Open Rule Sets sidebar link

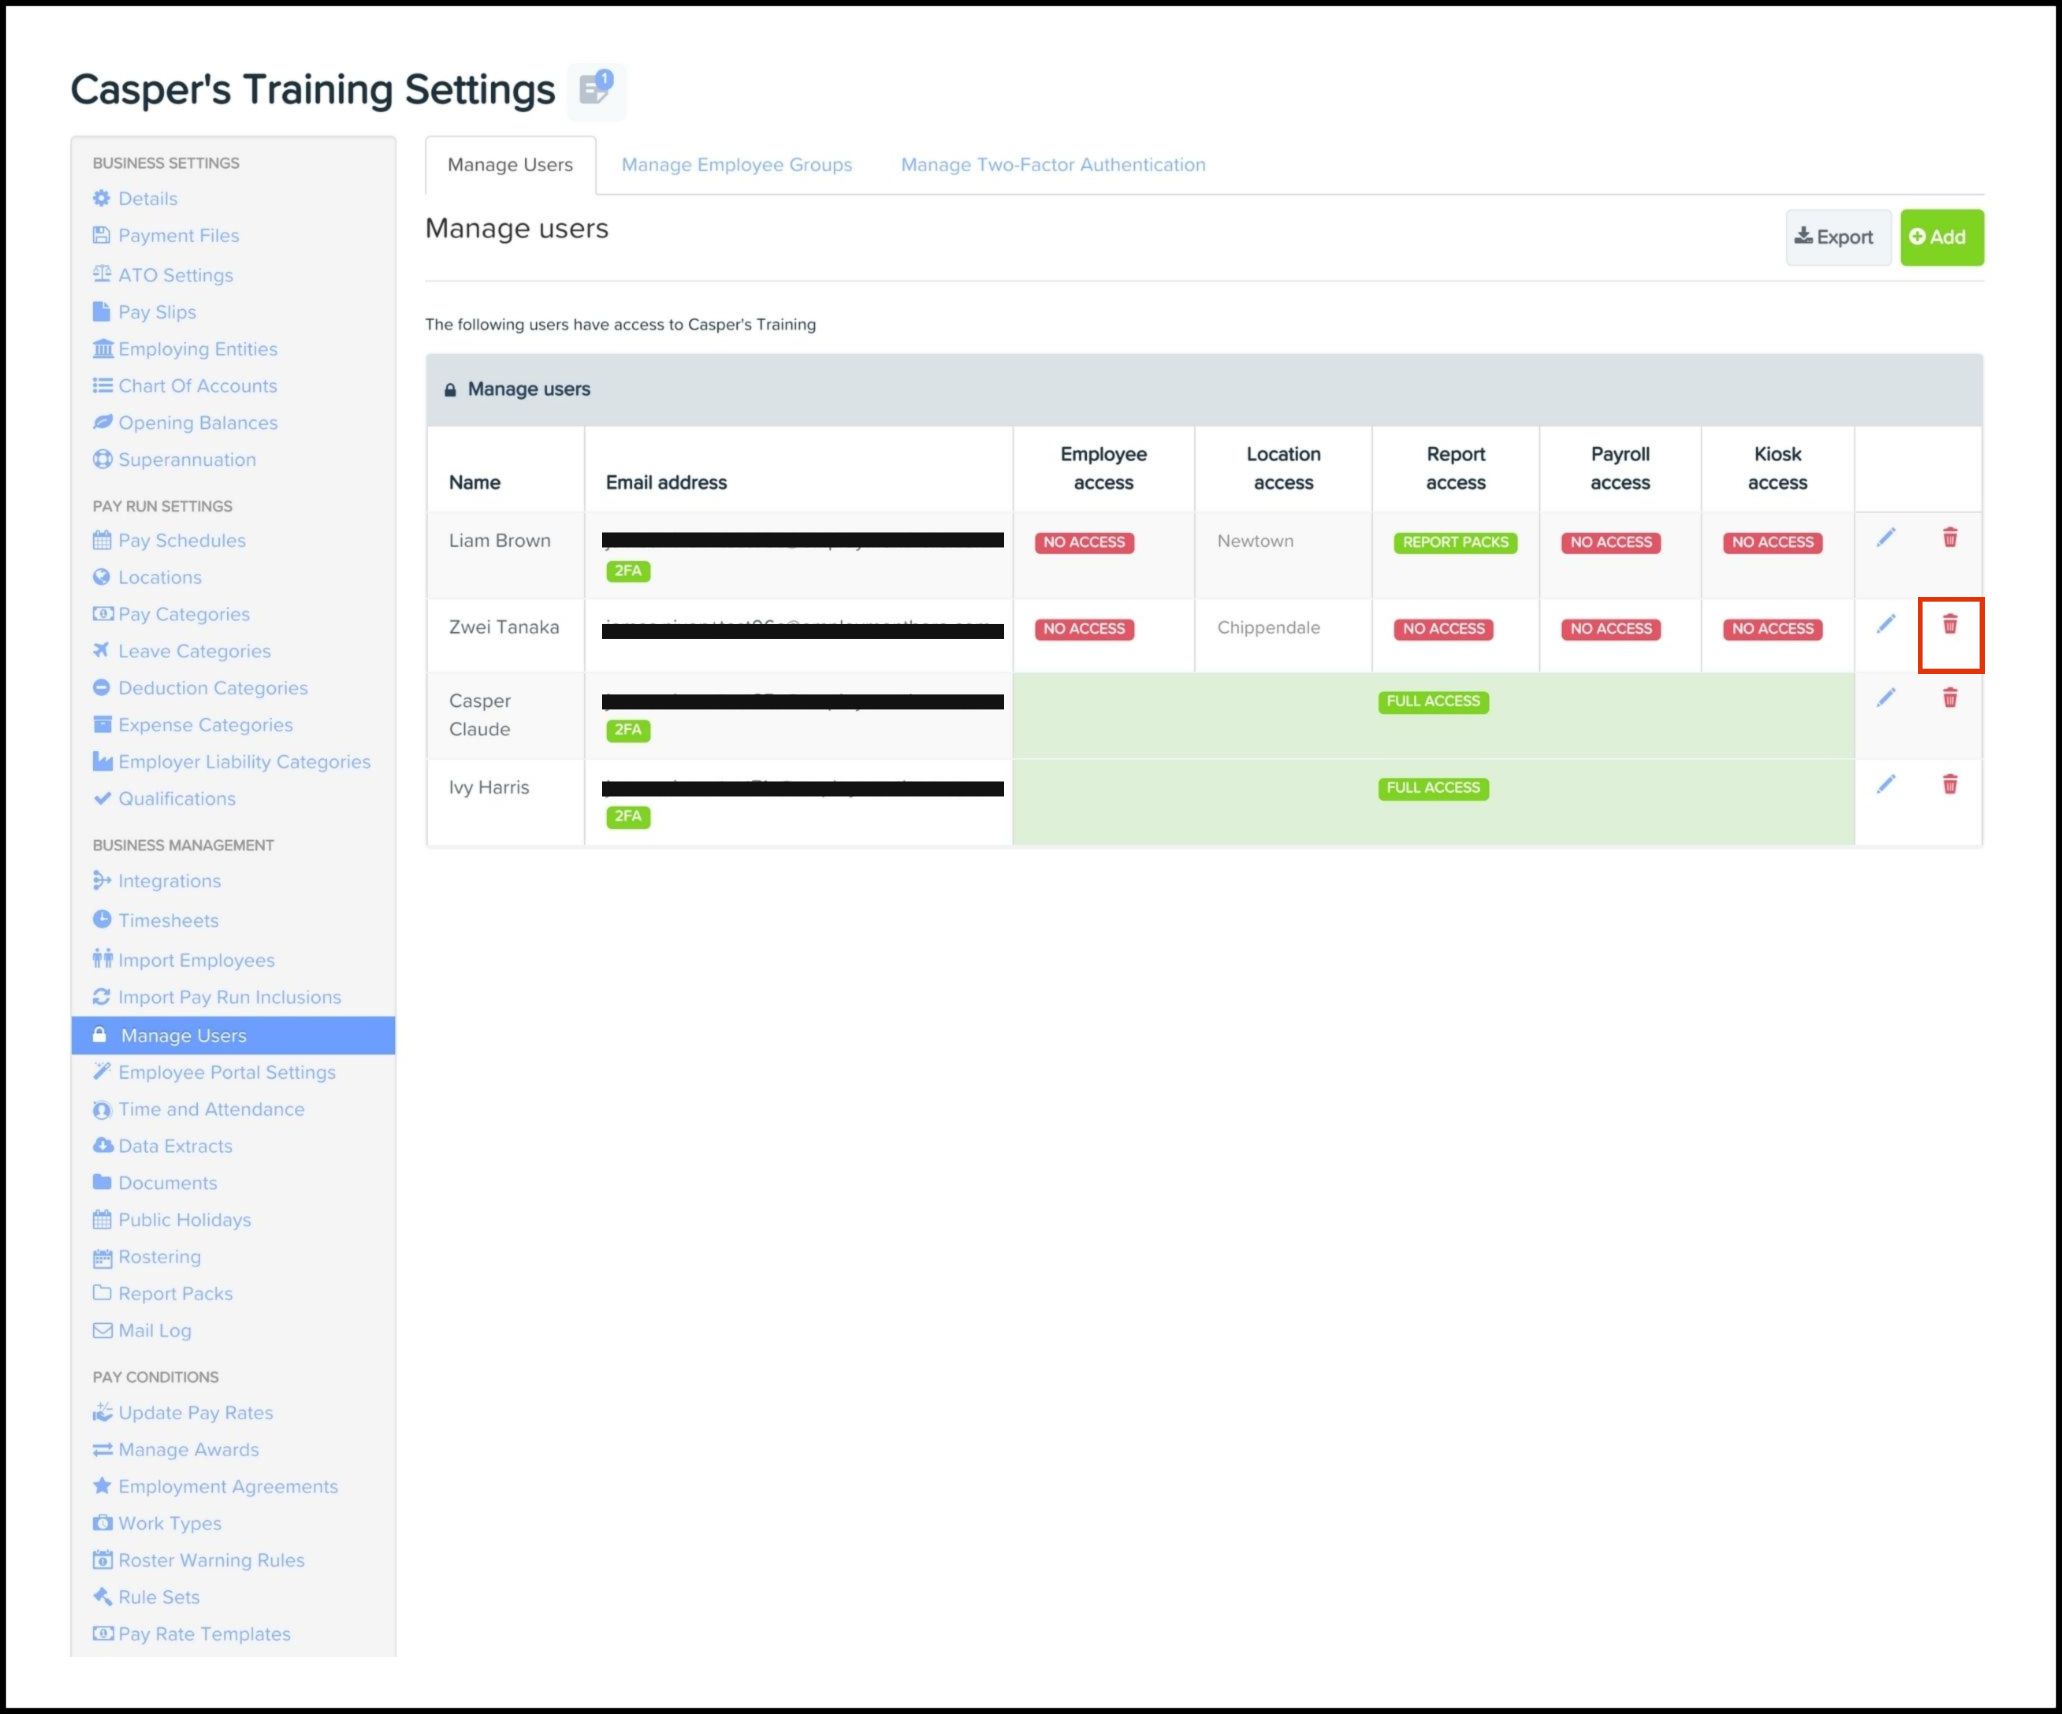tap(158, 1597)
